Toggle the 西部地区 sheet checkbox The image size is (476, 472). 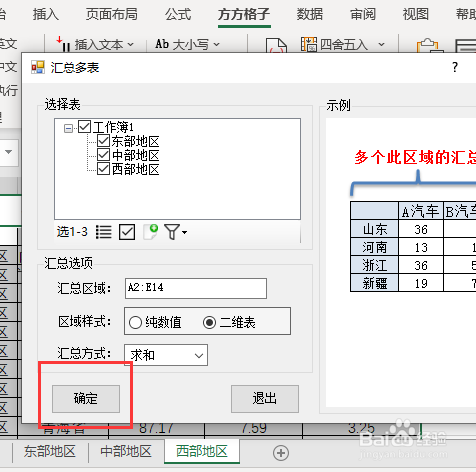103,169
